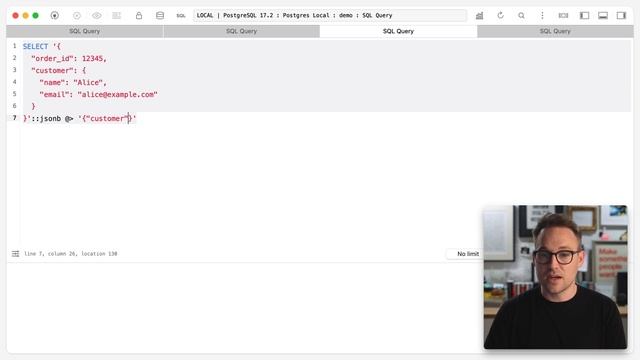Click line number 7 in the gutter

click(15, 118)
